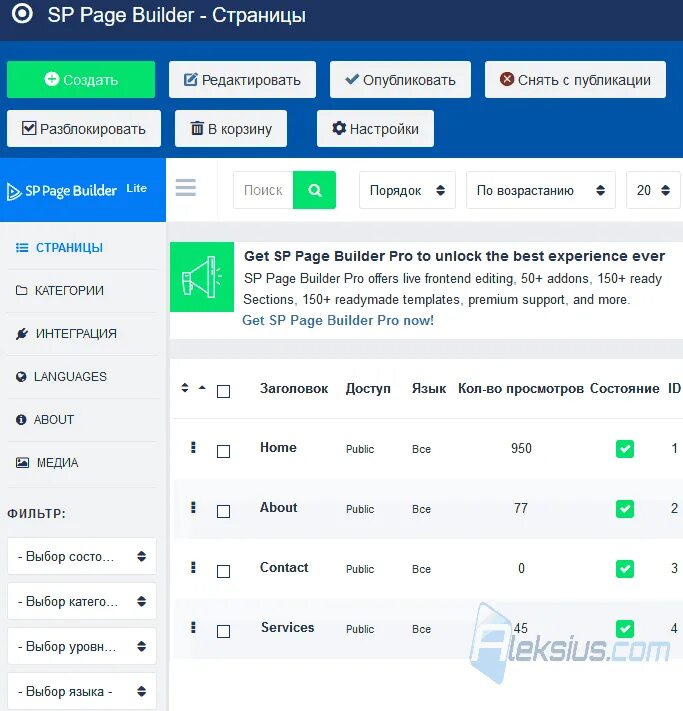Click the Joomla circle logo in header
The image size is (683, 711).
click(x=22, y=13)
